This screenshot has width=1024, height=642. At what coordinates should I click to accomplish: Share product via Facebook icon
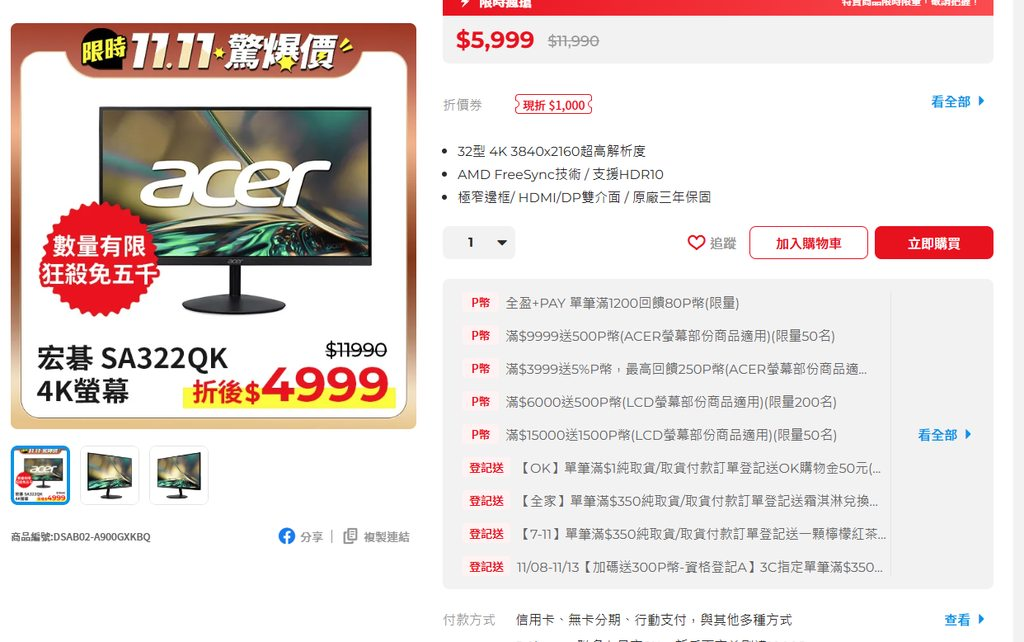pos(287,536)
